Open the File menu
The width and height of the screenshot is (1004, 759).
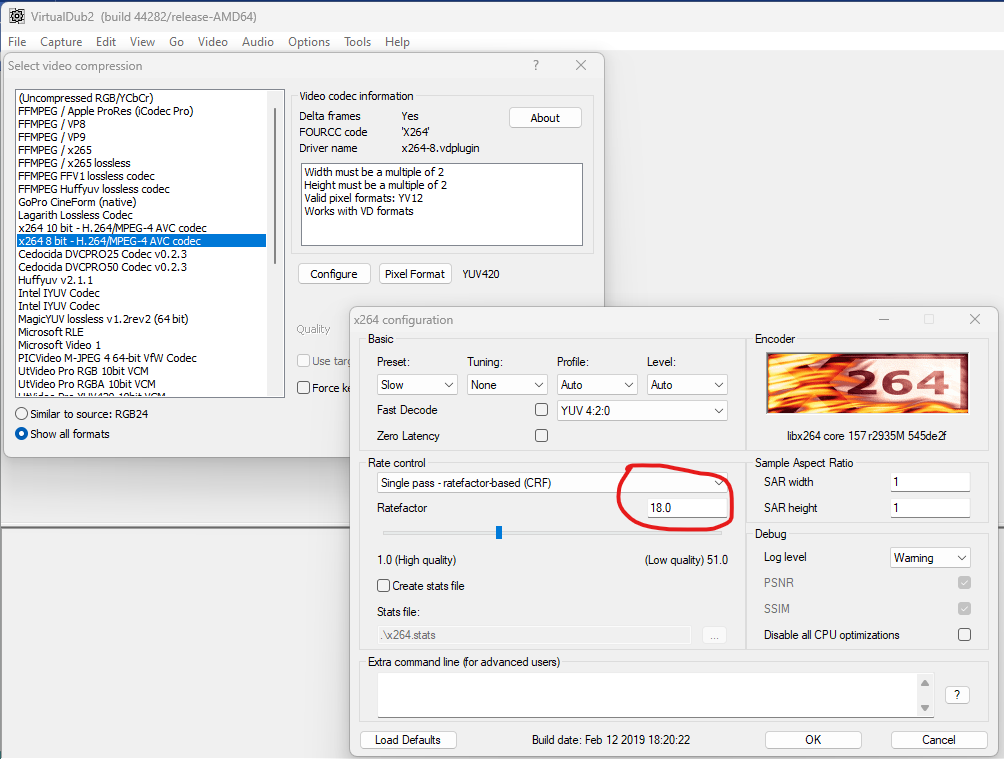[17, 42]
